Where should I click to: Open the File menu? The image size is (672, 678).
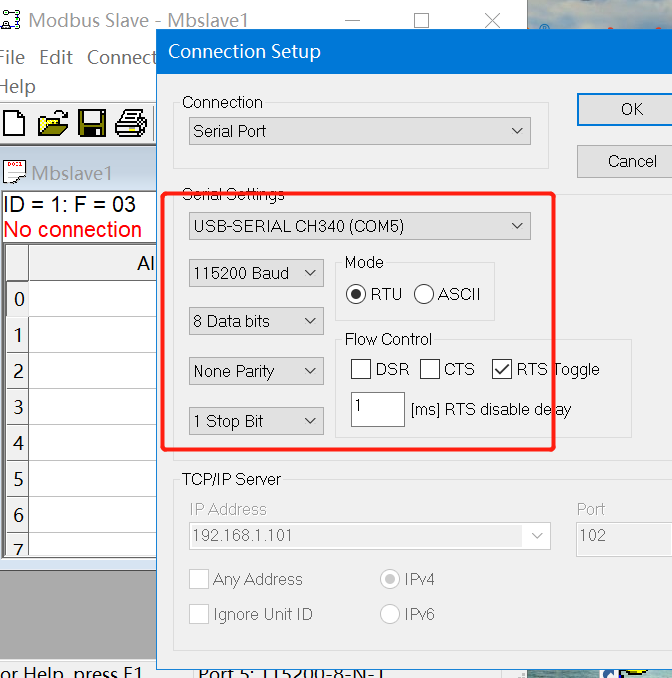click(12, 57)
